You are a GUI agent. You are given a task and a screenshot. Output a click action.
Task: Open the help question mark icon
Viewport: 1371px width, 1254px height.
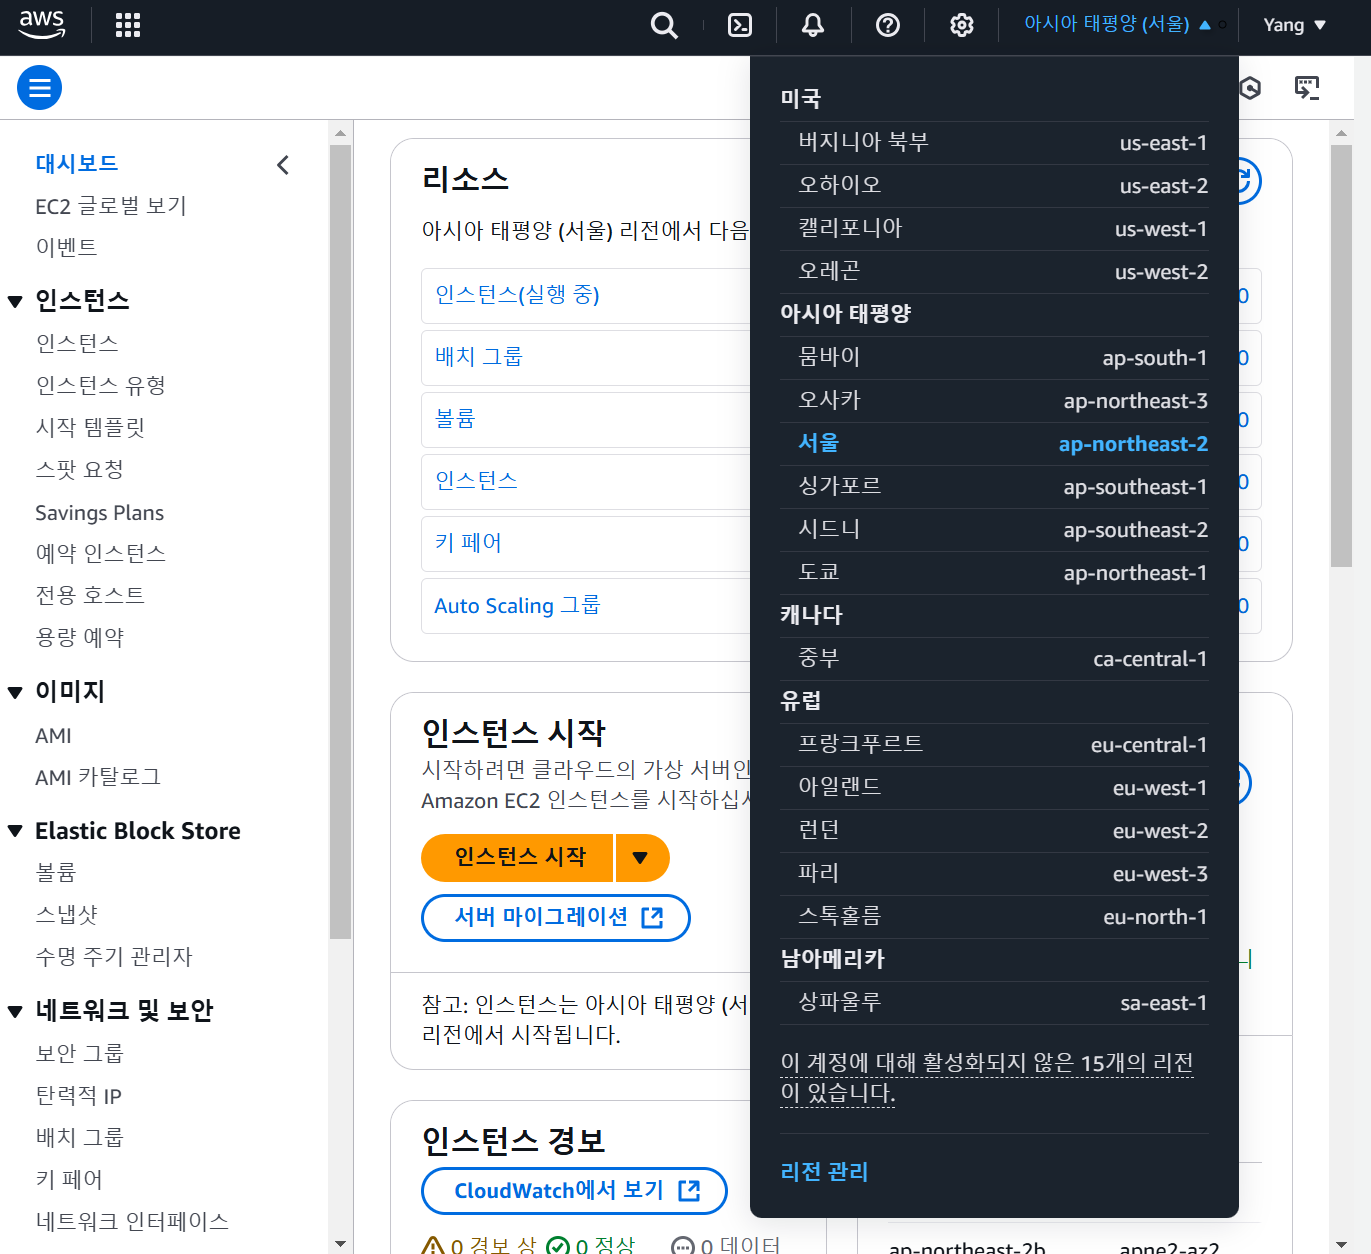coord(888,25)
